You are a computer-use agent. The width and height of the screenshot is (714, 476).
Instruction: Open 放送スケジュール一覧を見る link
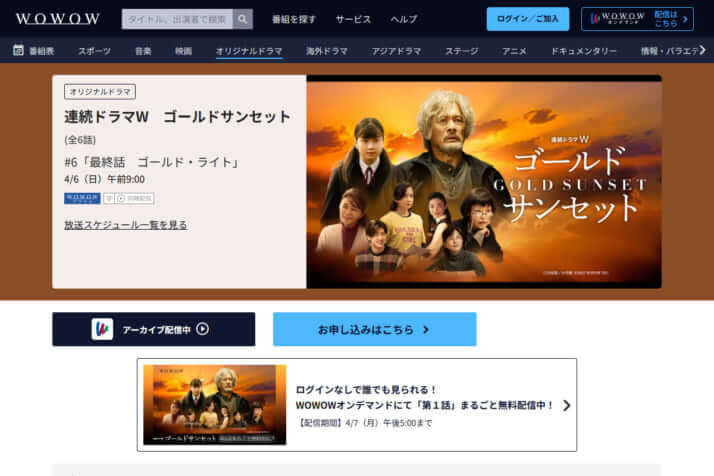pos(126,225)
